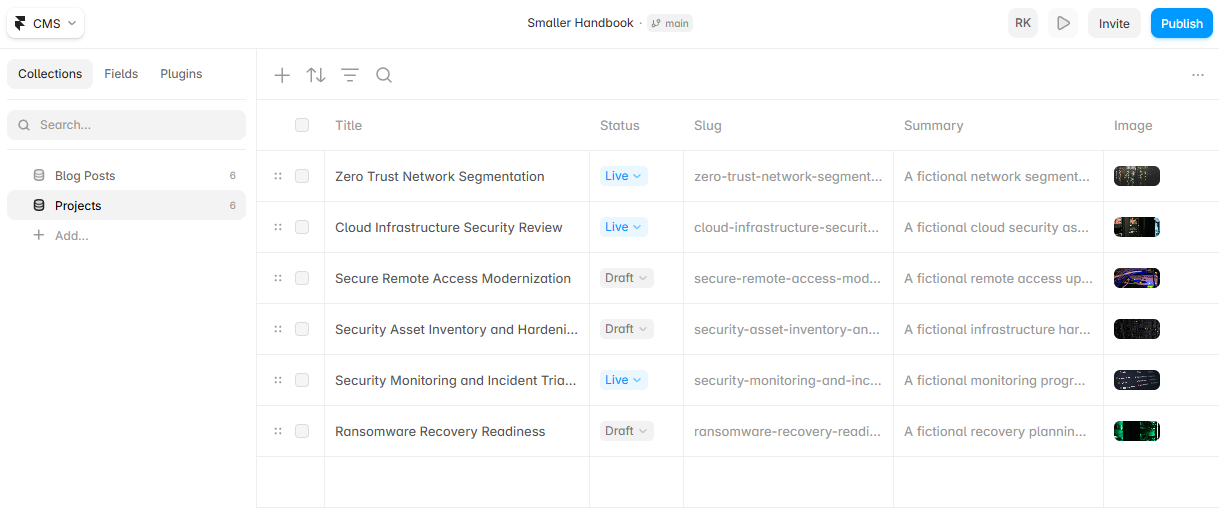Click the preview play icon

tap(1063, 23)
